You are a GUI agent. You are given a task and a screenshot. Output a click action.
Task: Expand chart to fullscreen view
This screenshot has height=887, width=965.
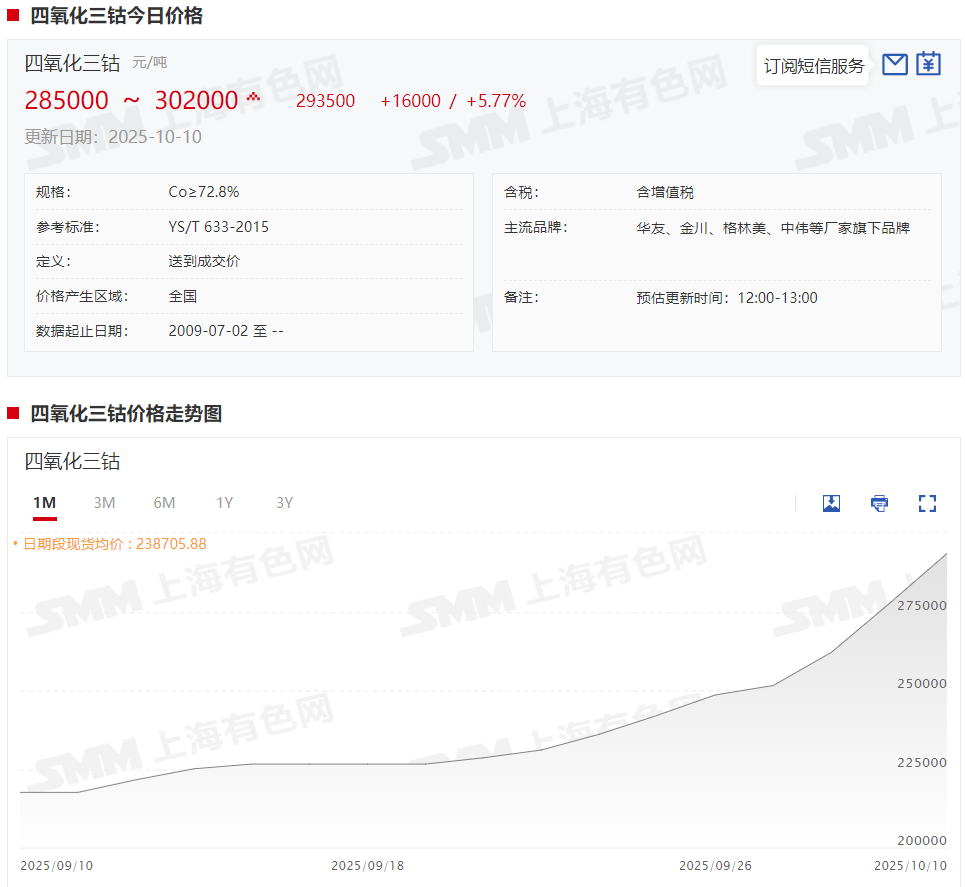coord(927,503)
